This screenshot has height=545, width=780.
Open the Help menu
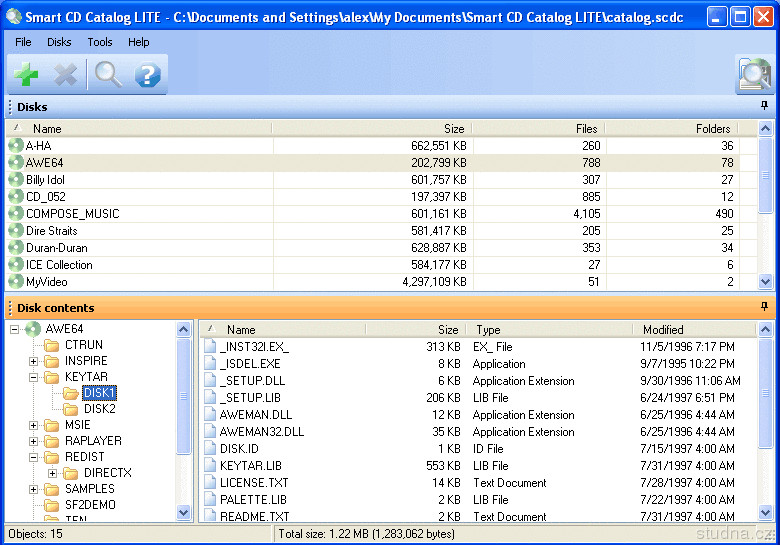pos(139,42)
